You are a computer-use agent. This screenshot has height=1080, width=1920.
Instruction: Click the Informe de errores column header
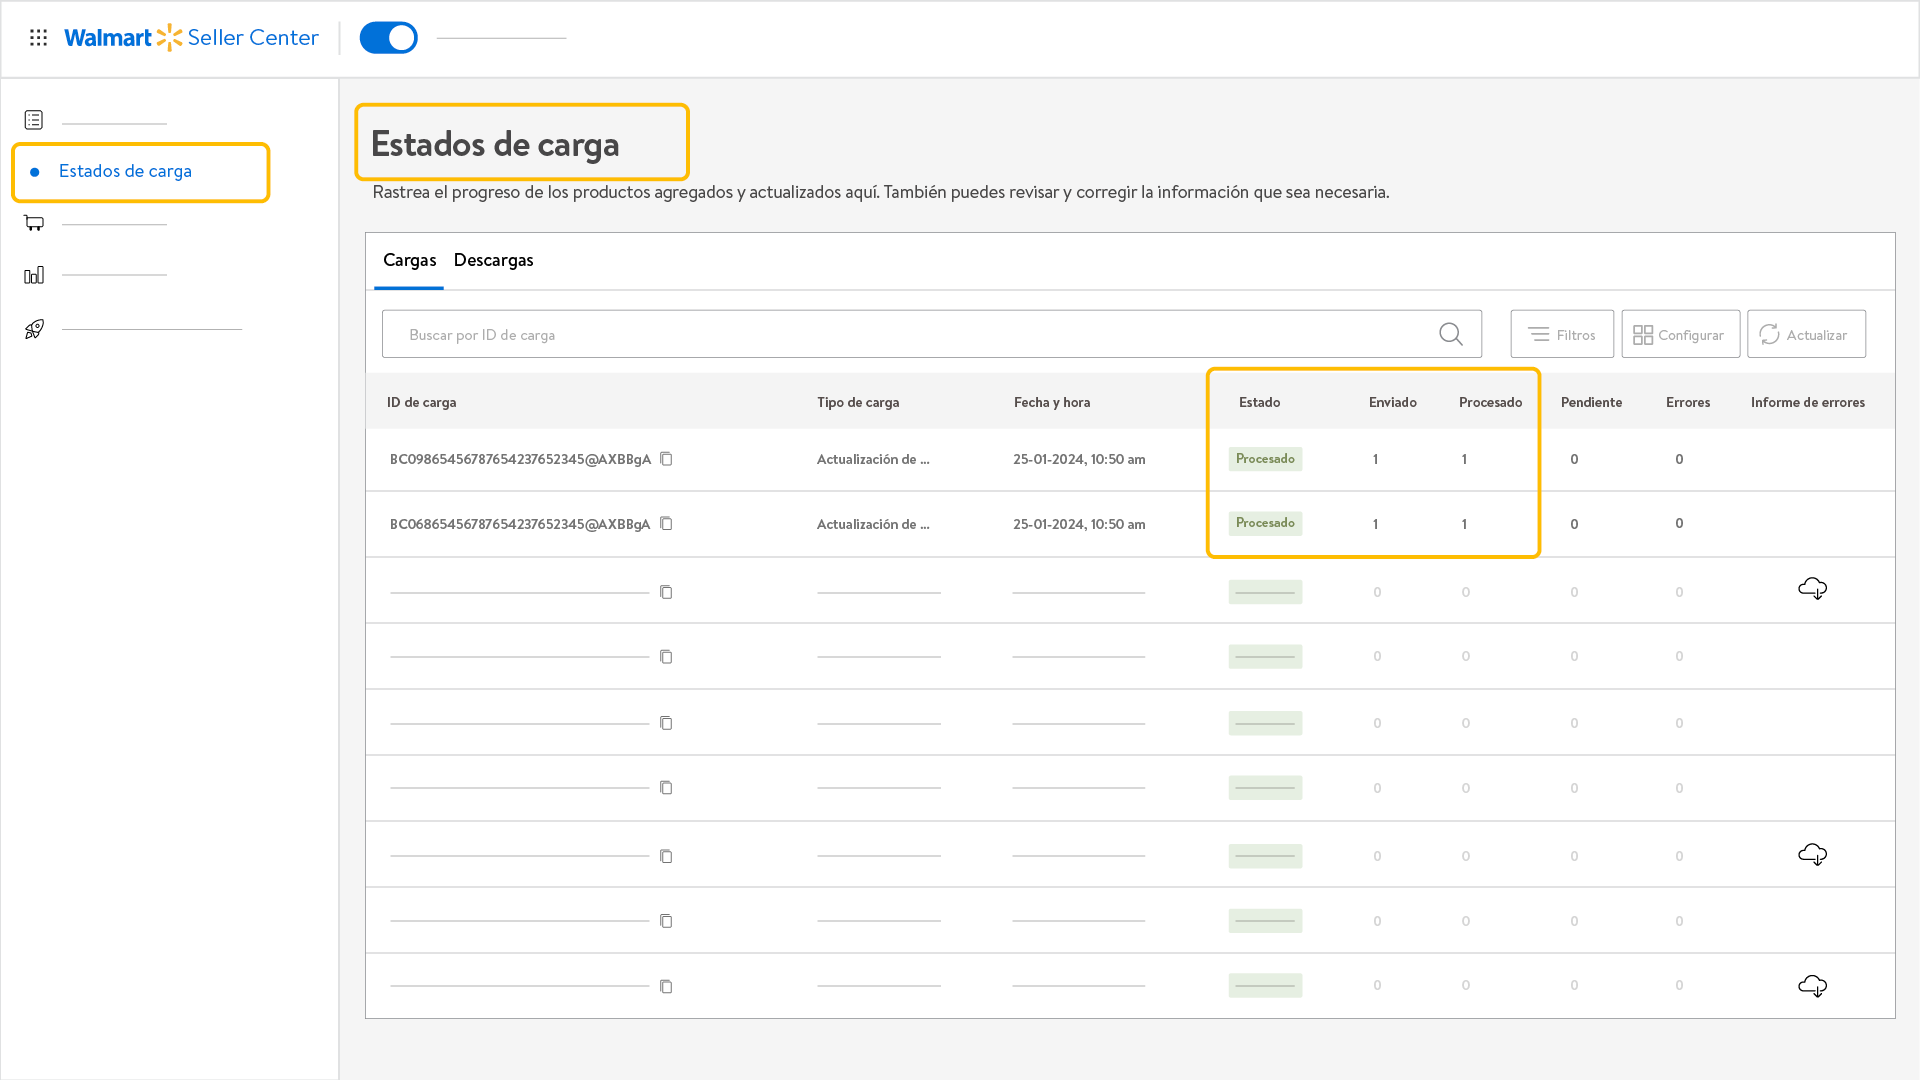[1808, 402]
